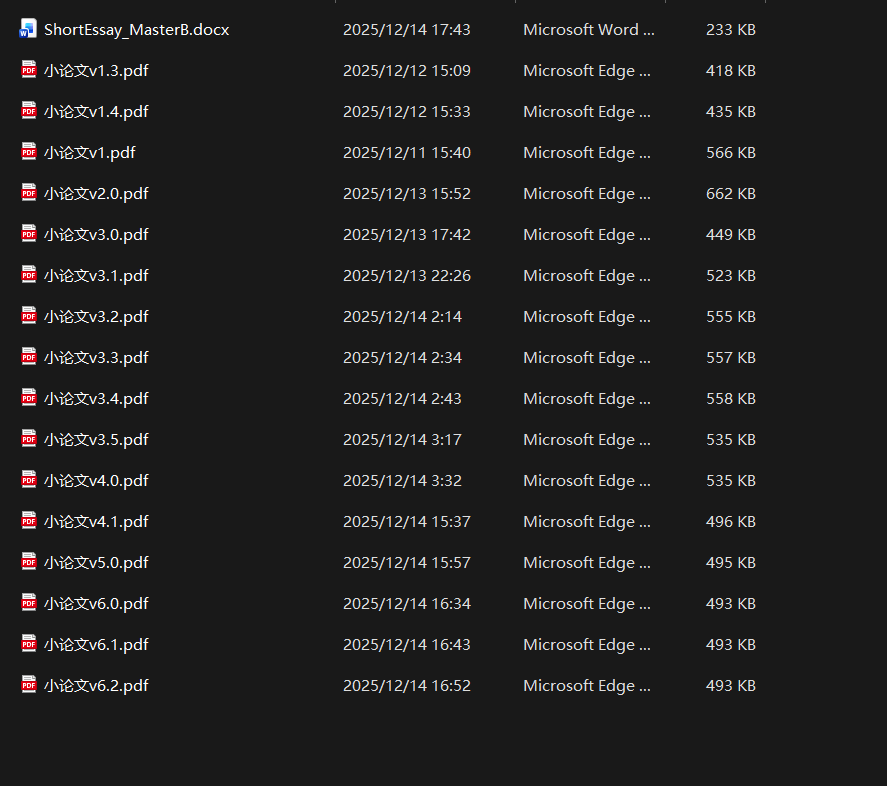The height and width of the screenshot is (786, 887).
Task: Select the file name 小论文v3.3.pdf
Action: coord(96,358)
